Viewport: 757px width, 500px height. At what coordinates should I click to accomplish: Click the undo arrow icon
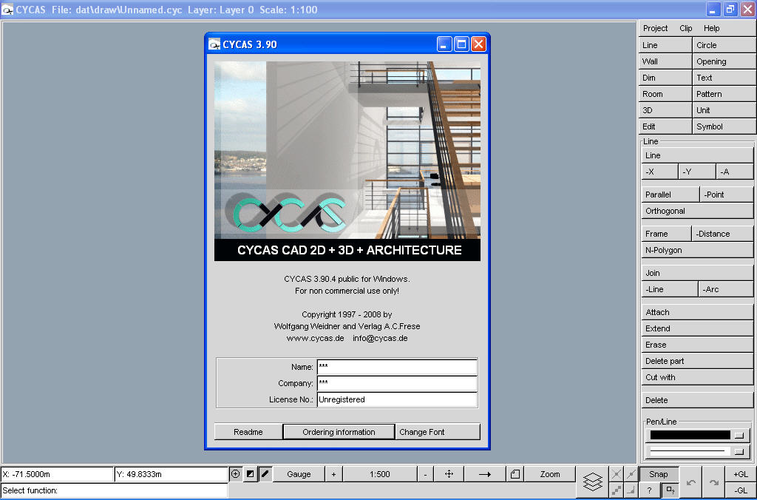[691, 482]
